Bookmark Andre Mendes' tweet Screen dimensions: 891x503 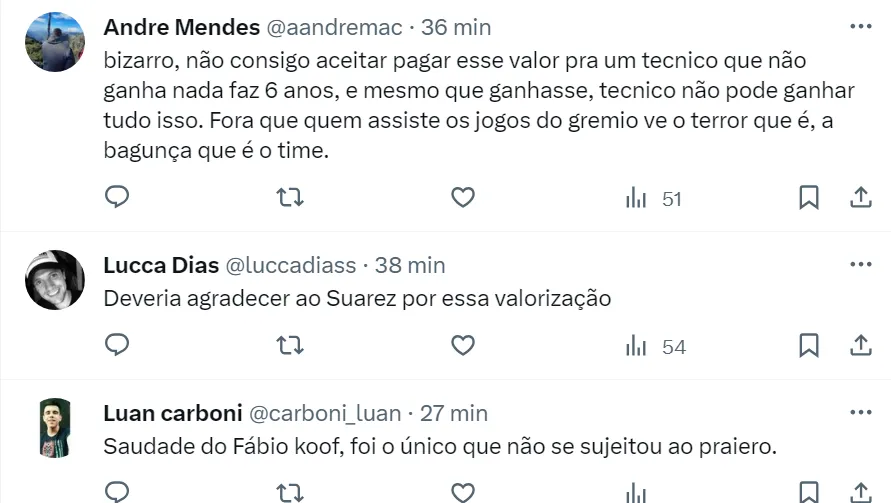(809, 198)
